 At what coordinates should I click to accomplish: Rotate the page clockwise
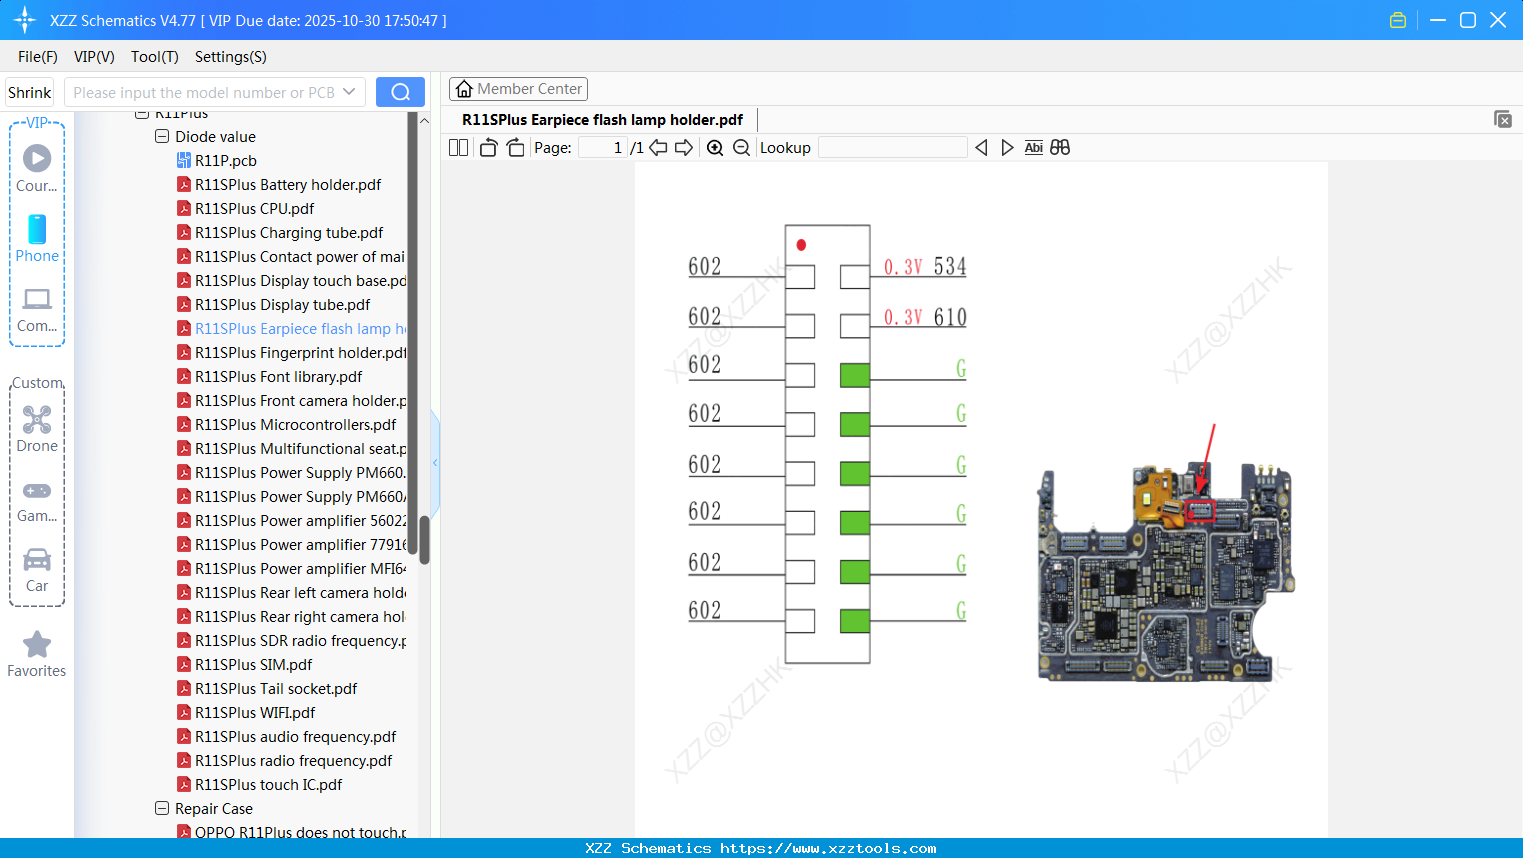click(515, 148)
